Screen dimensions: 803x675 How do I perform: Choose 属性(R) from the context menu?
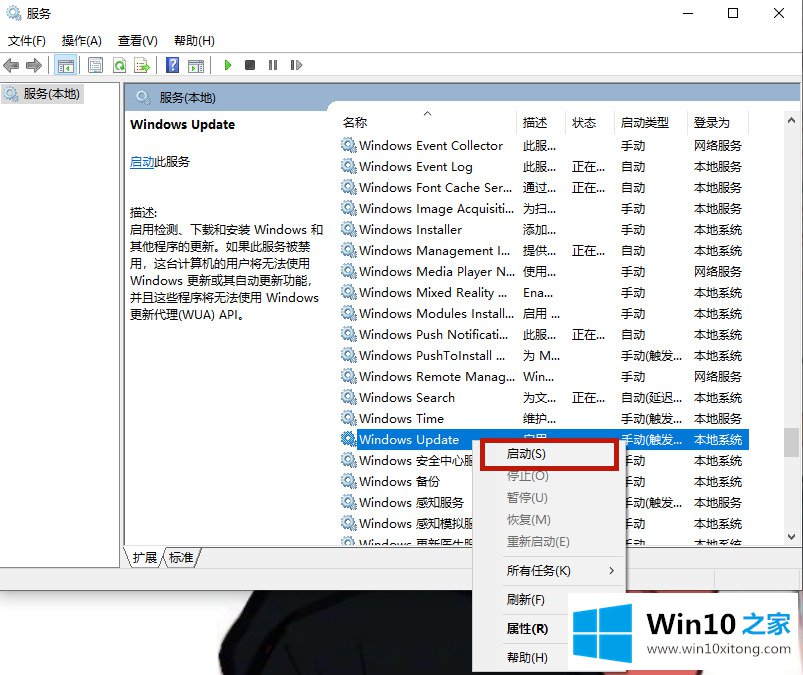527,628
